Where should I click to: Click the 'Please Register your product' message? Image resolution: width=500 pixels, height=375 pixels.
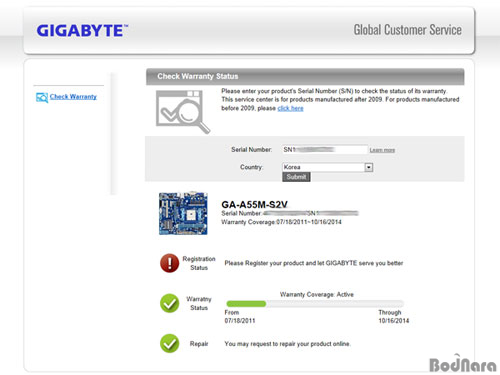(x=314, y=263)
